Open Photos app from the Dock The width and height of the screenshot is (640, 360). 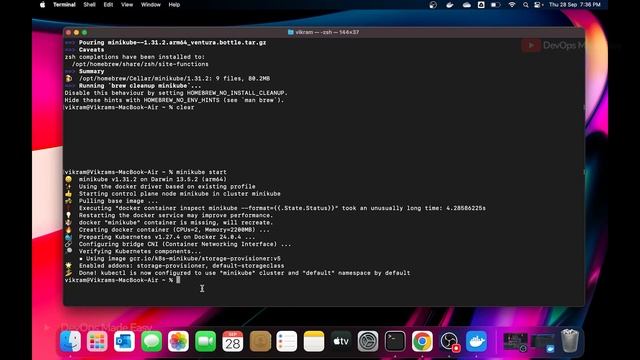click(178, 341)
